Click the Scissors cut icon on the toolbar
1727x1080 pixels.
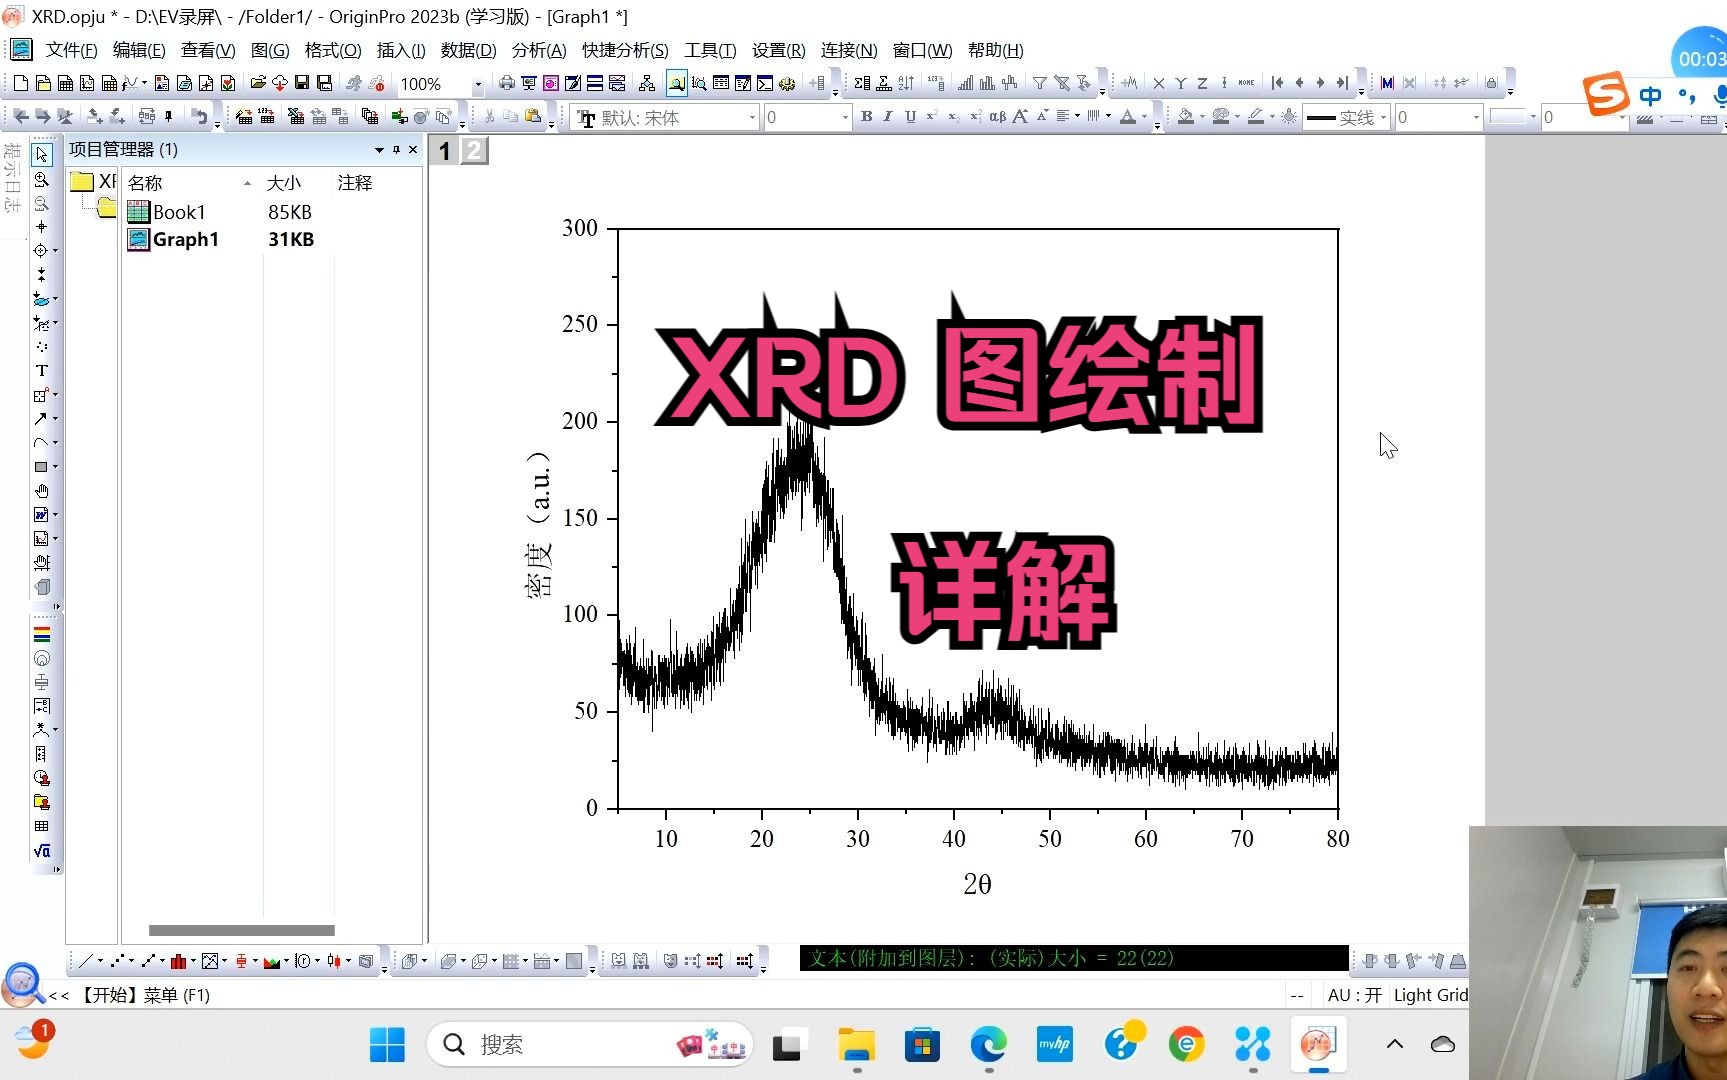488,115
